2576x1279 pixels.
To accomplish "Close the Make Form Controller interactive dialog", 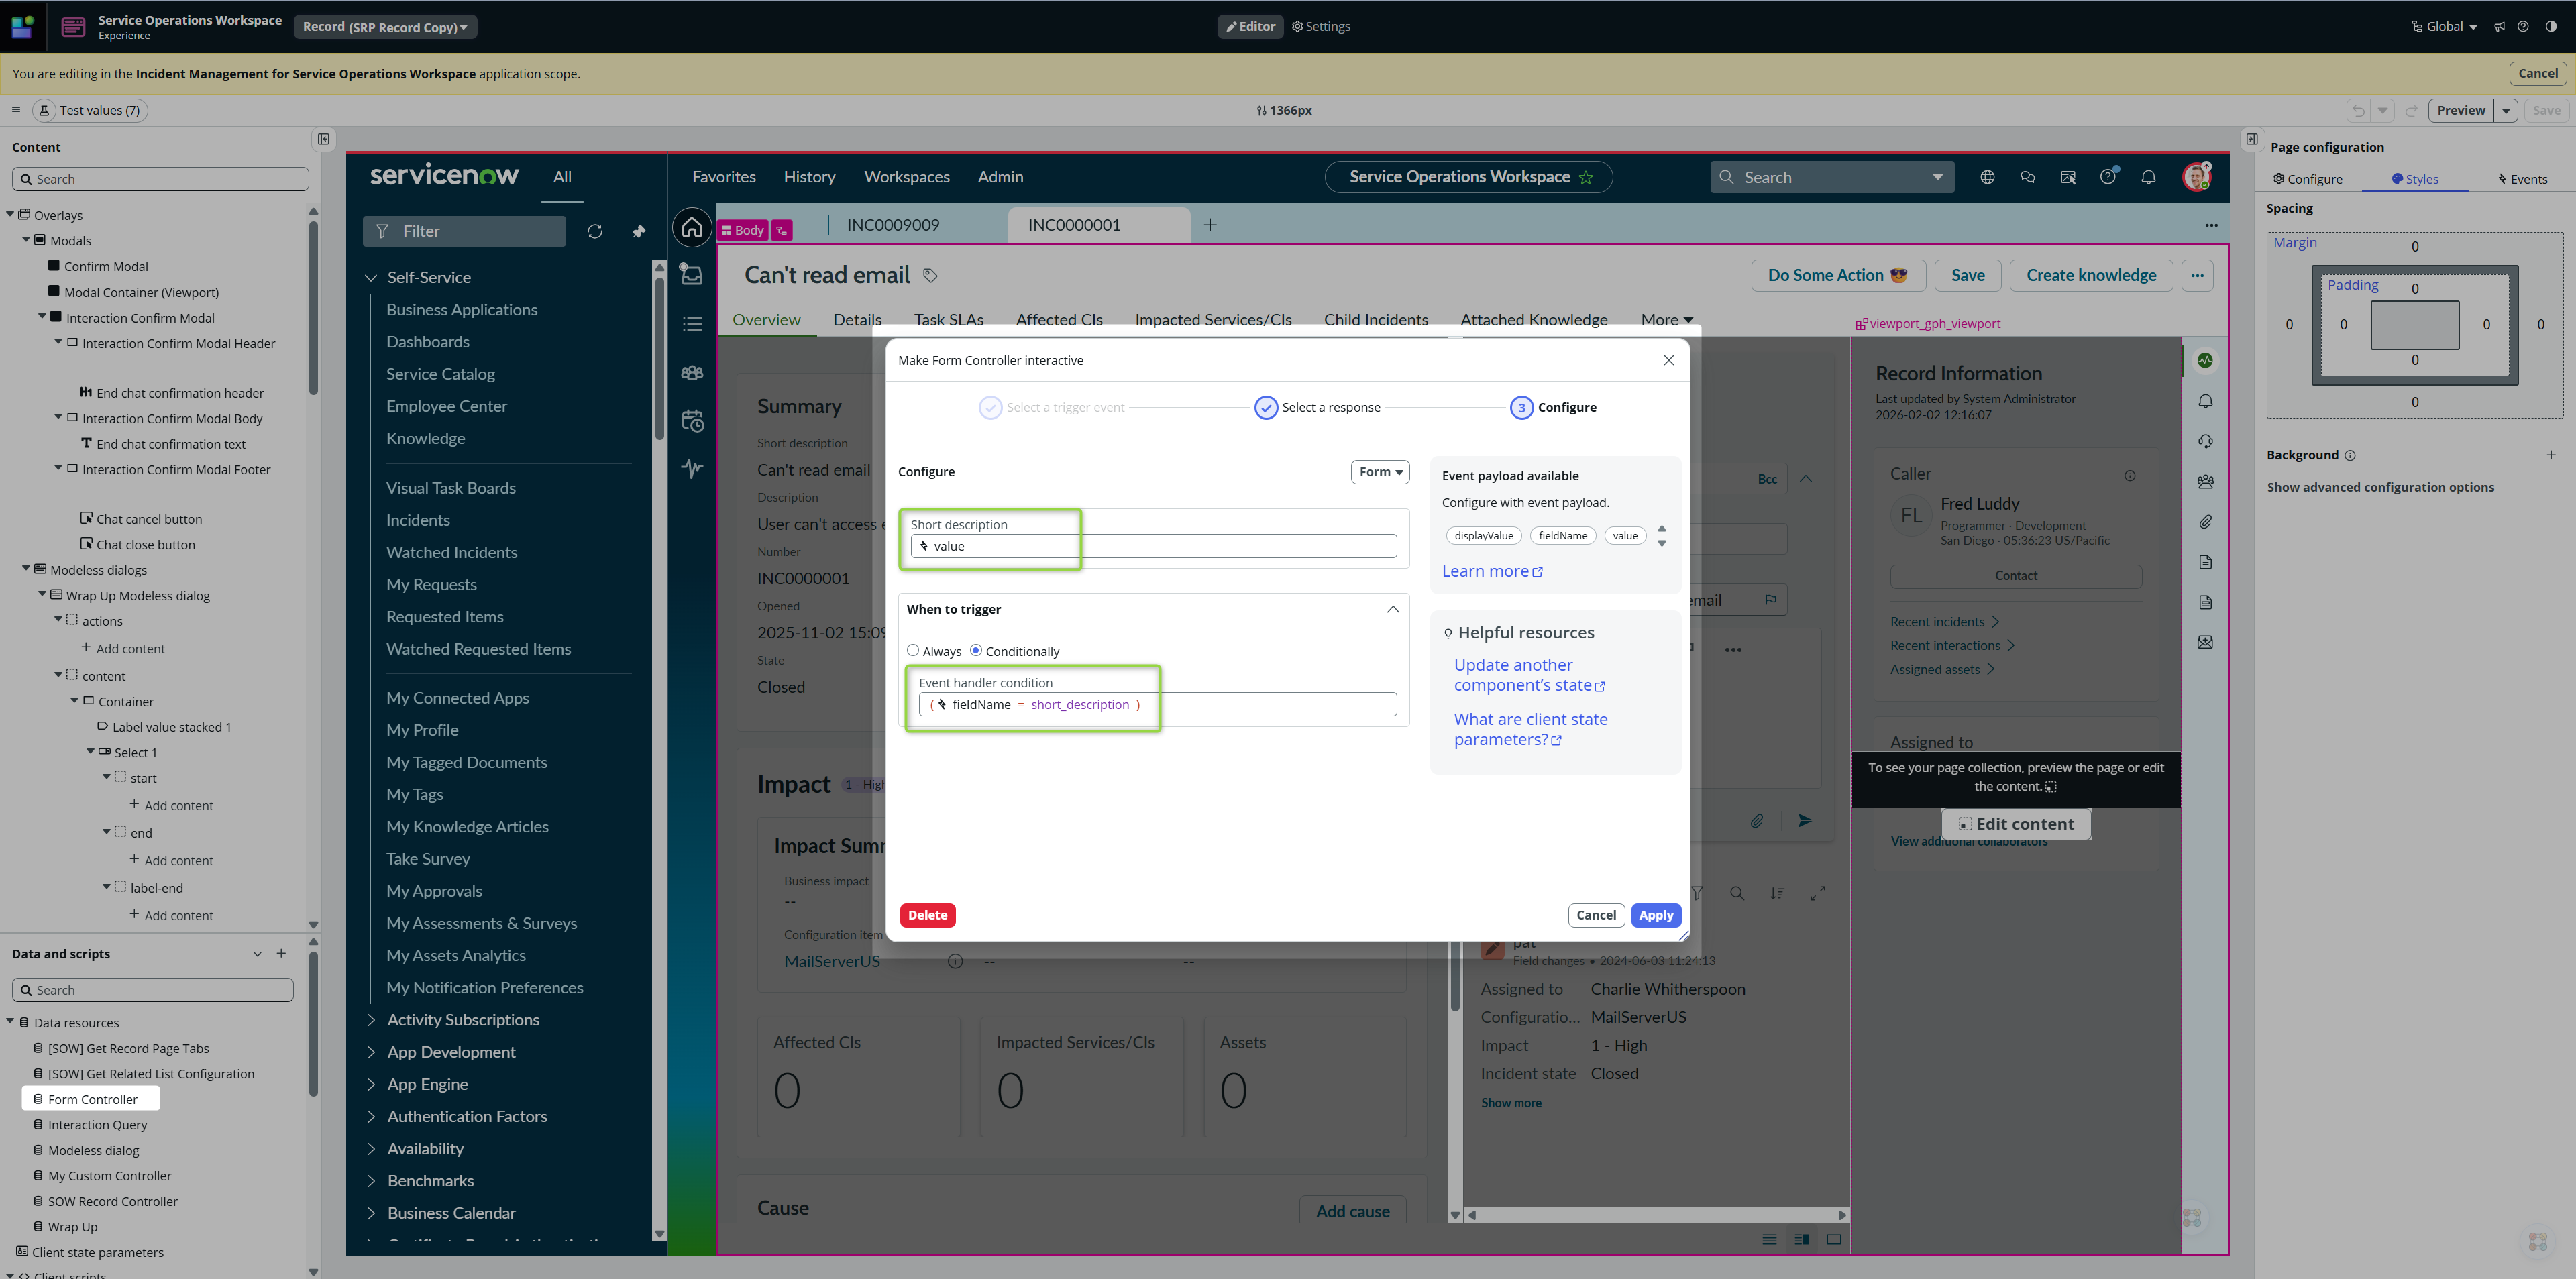I will [x=1668, y=360].
